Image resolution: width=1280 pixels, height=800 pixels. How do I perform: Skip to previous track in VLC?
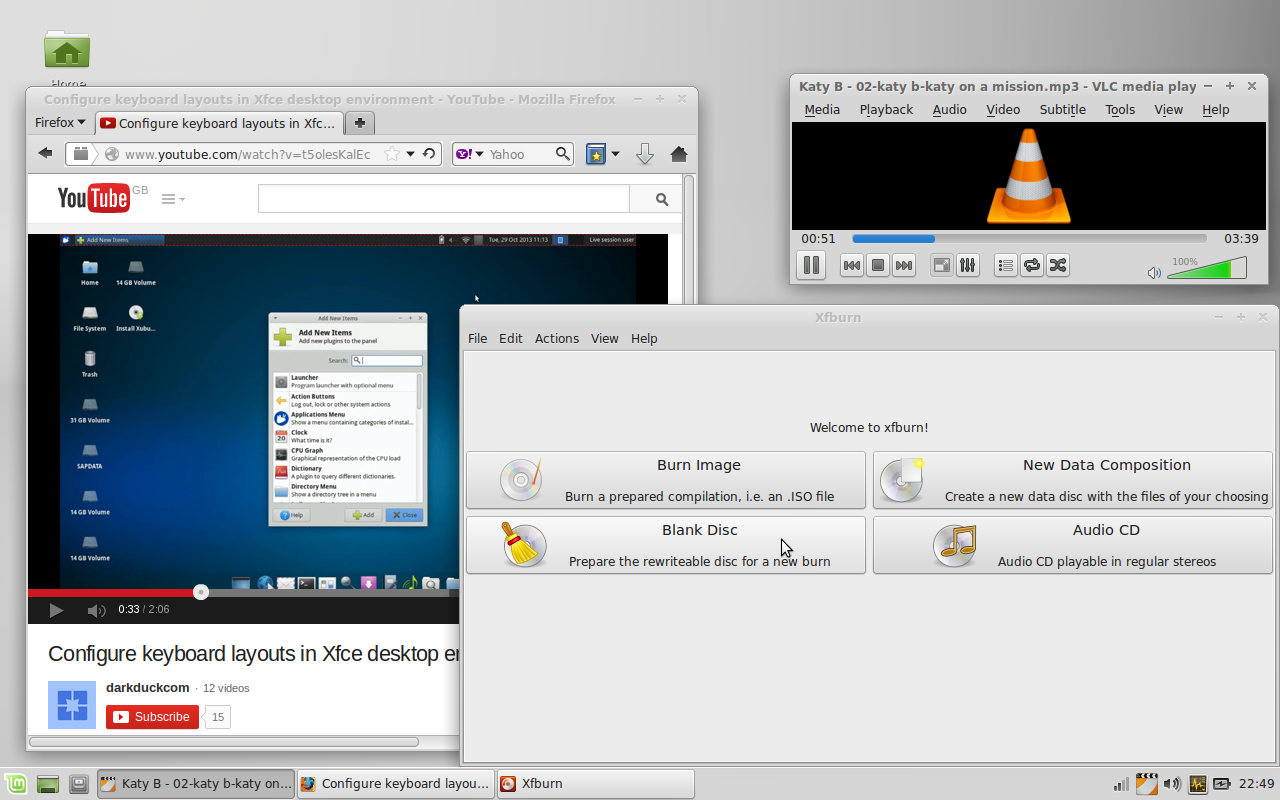851,265
